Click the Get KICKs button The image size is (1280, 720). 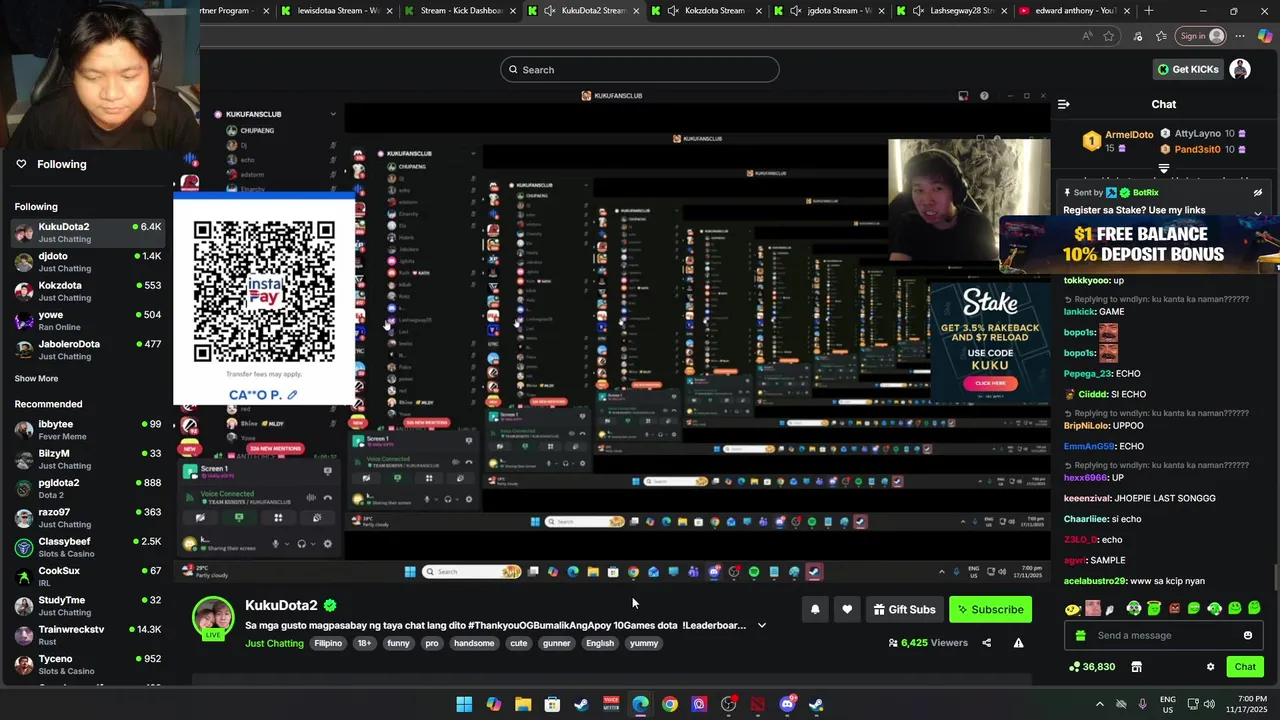pos(1188,69)
